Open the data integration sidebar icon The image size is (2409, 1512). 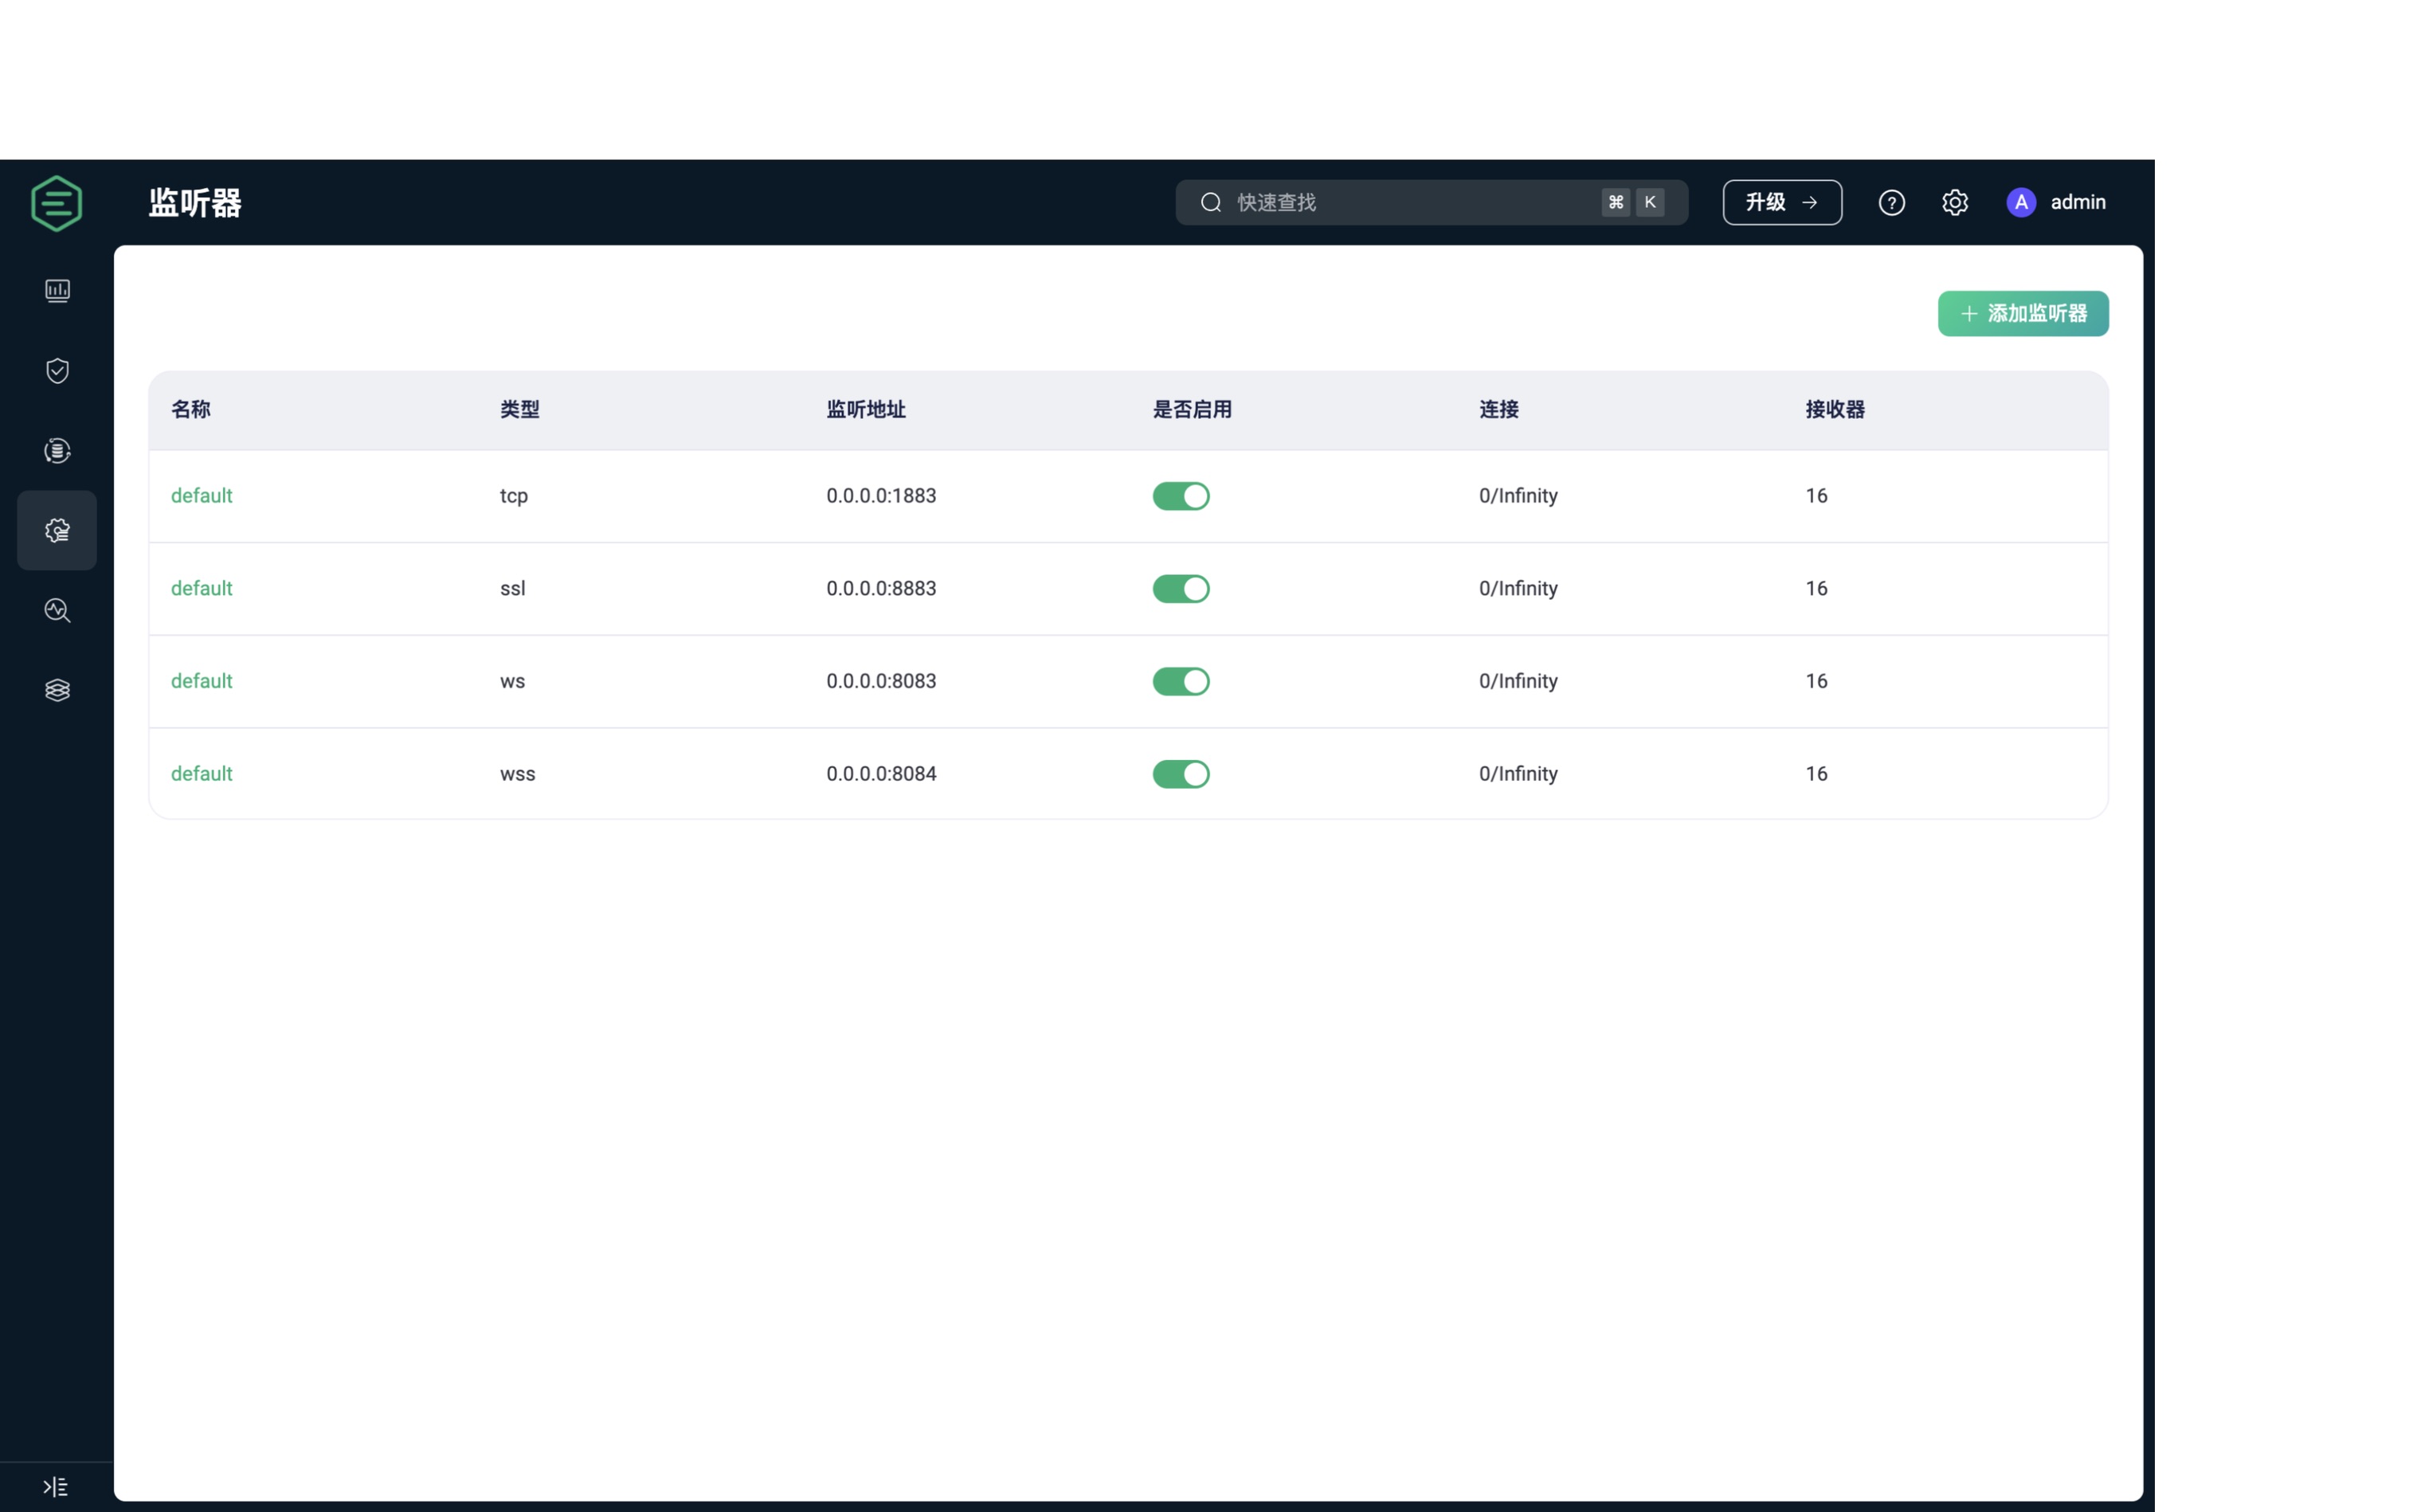pyautogui.click(x=57, y=451)
